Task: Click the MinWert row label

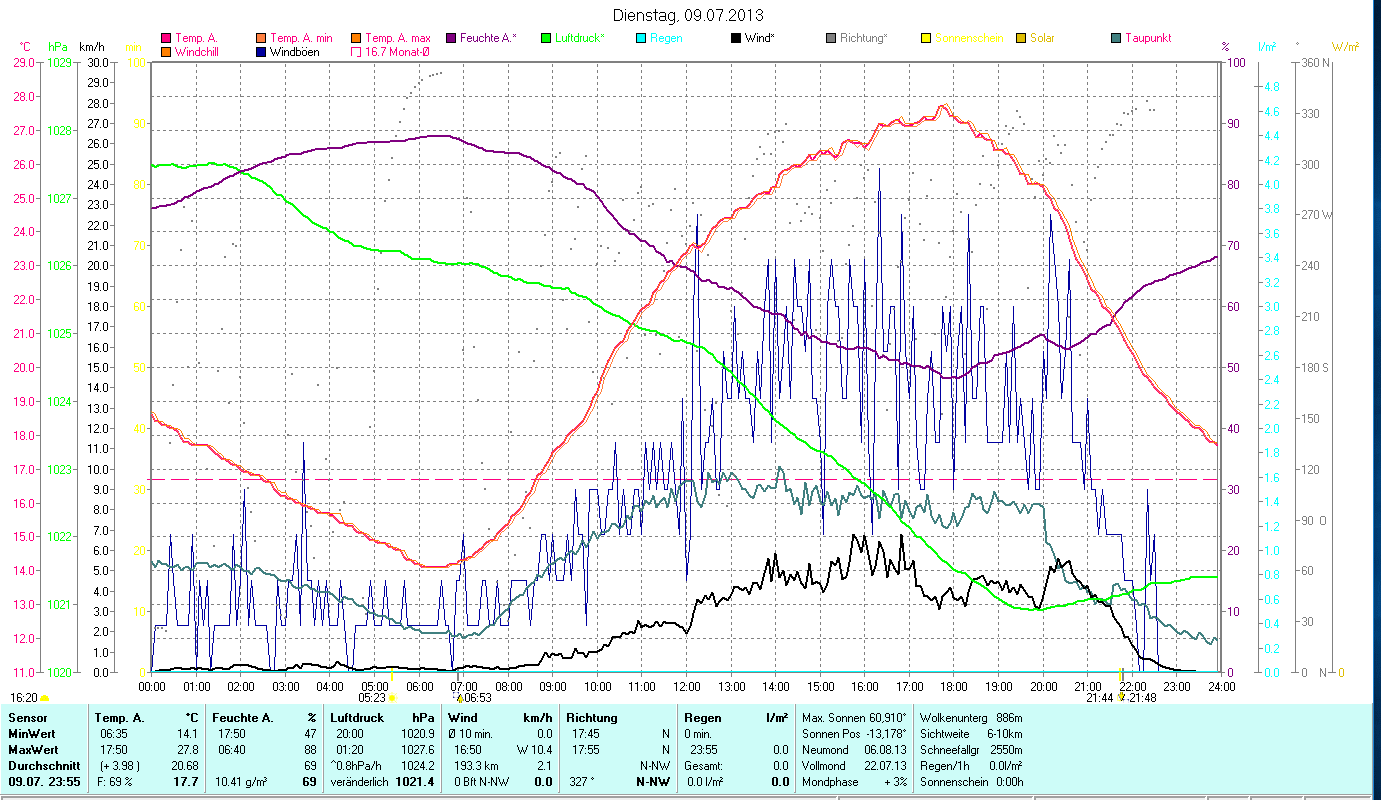Action: (x=32, y=734)
